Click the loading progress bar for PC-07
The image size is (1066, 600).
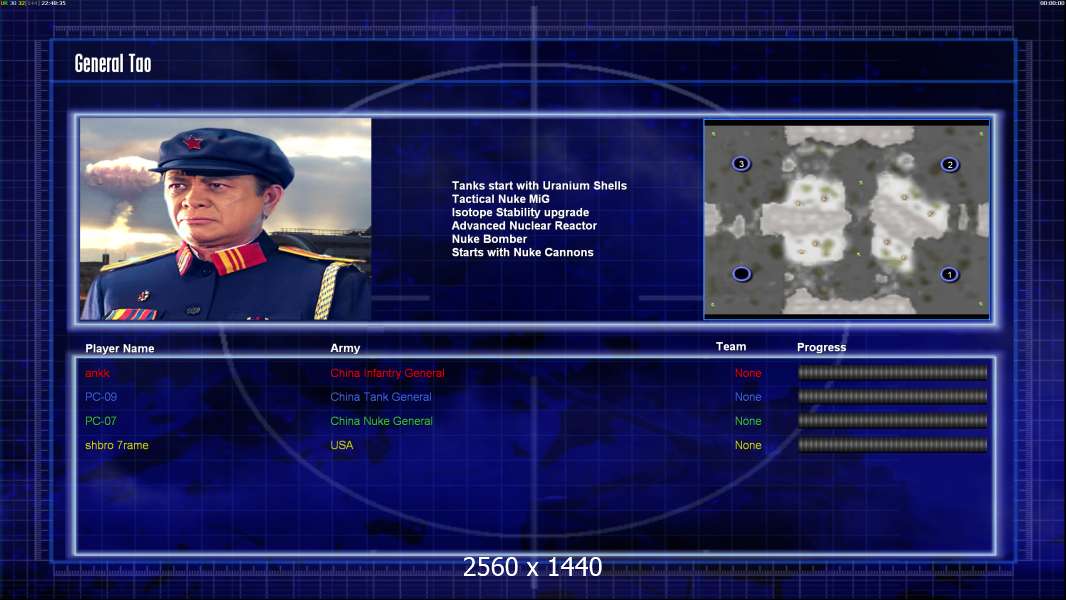pos(893,421)
